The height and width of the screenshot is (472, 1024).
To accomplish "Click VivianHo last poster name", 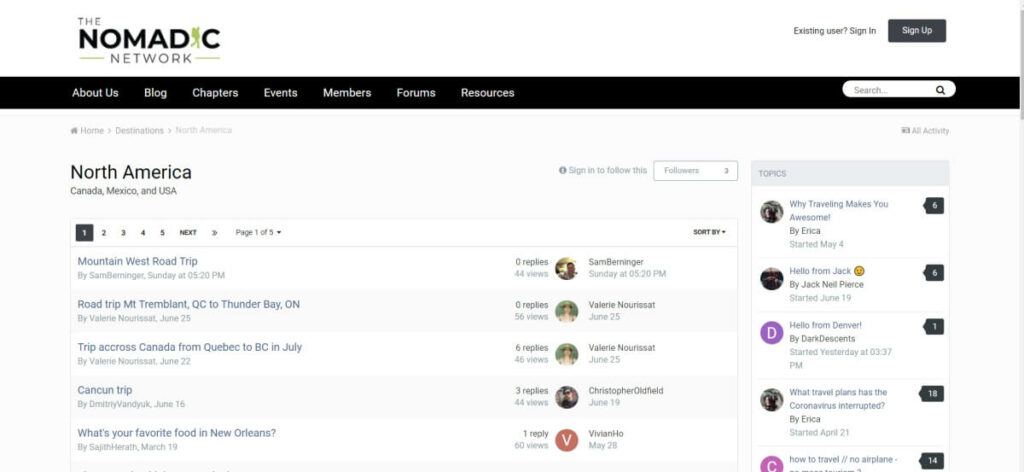I will [x=605, y=433].
